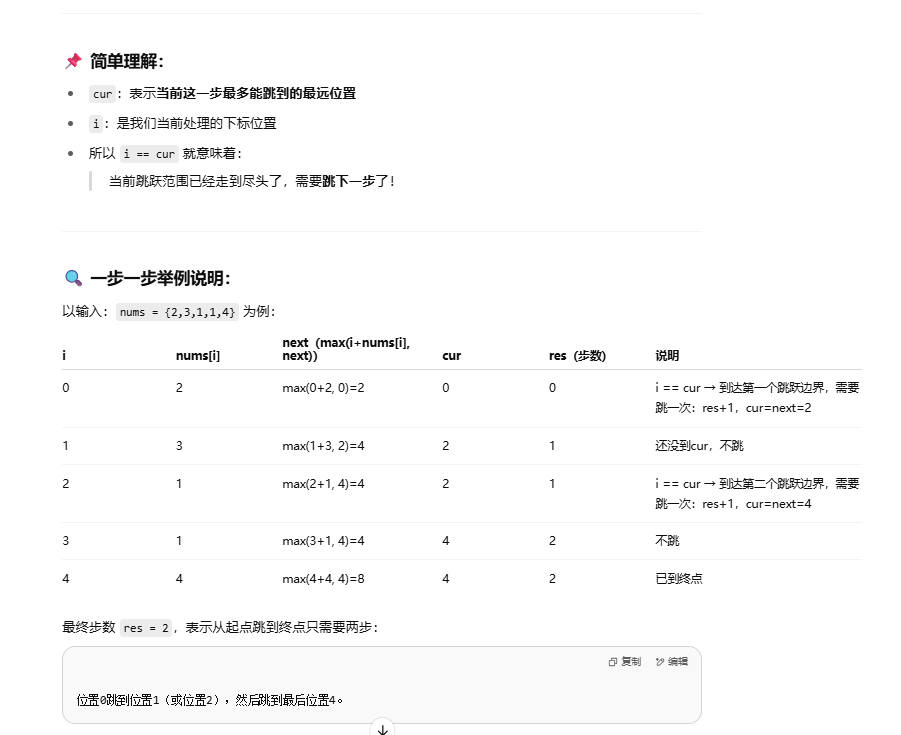The width and height of the screenshot is (901, 735).
Task: Click the code nums = {2,3,1,1,4}
Action: tap(177, 311)
